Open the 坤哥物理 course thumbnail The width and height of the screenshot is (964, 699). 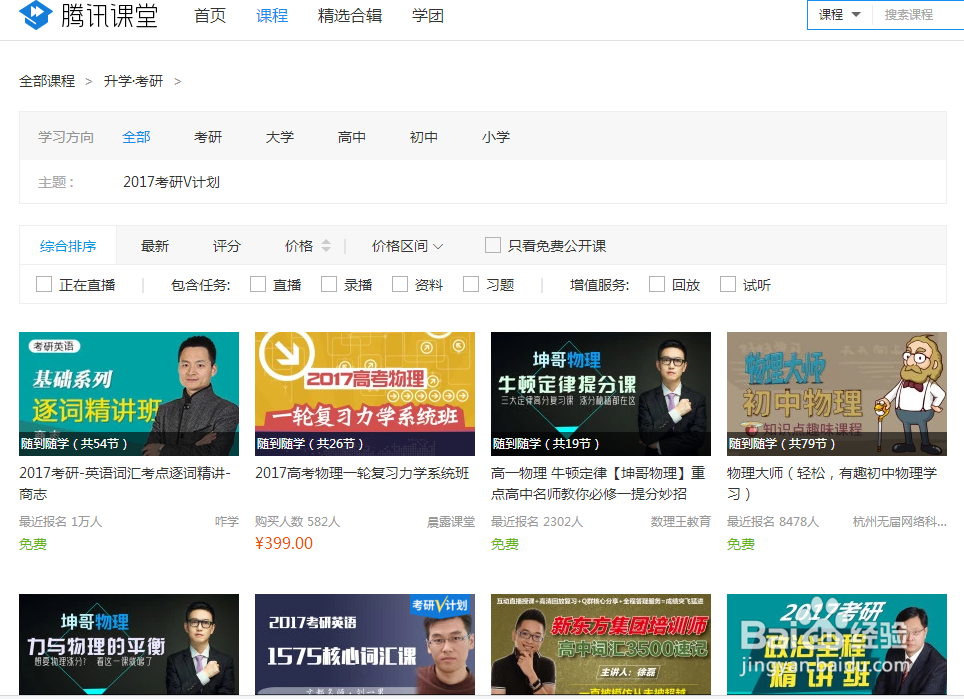click(128, 645)
